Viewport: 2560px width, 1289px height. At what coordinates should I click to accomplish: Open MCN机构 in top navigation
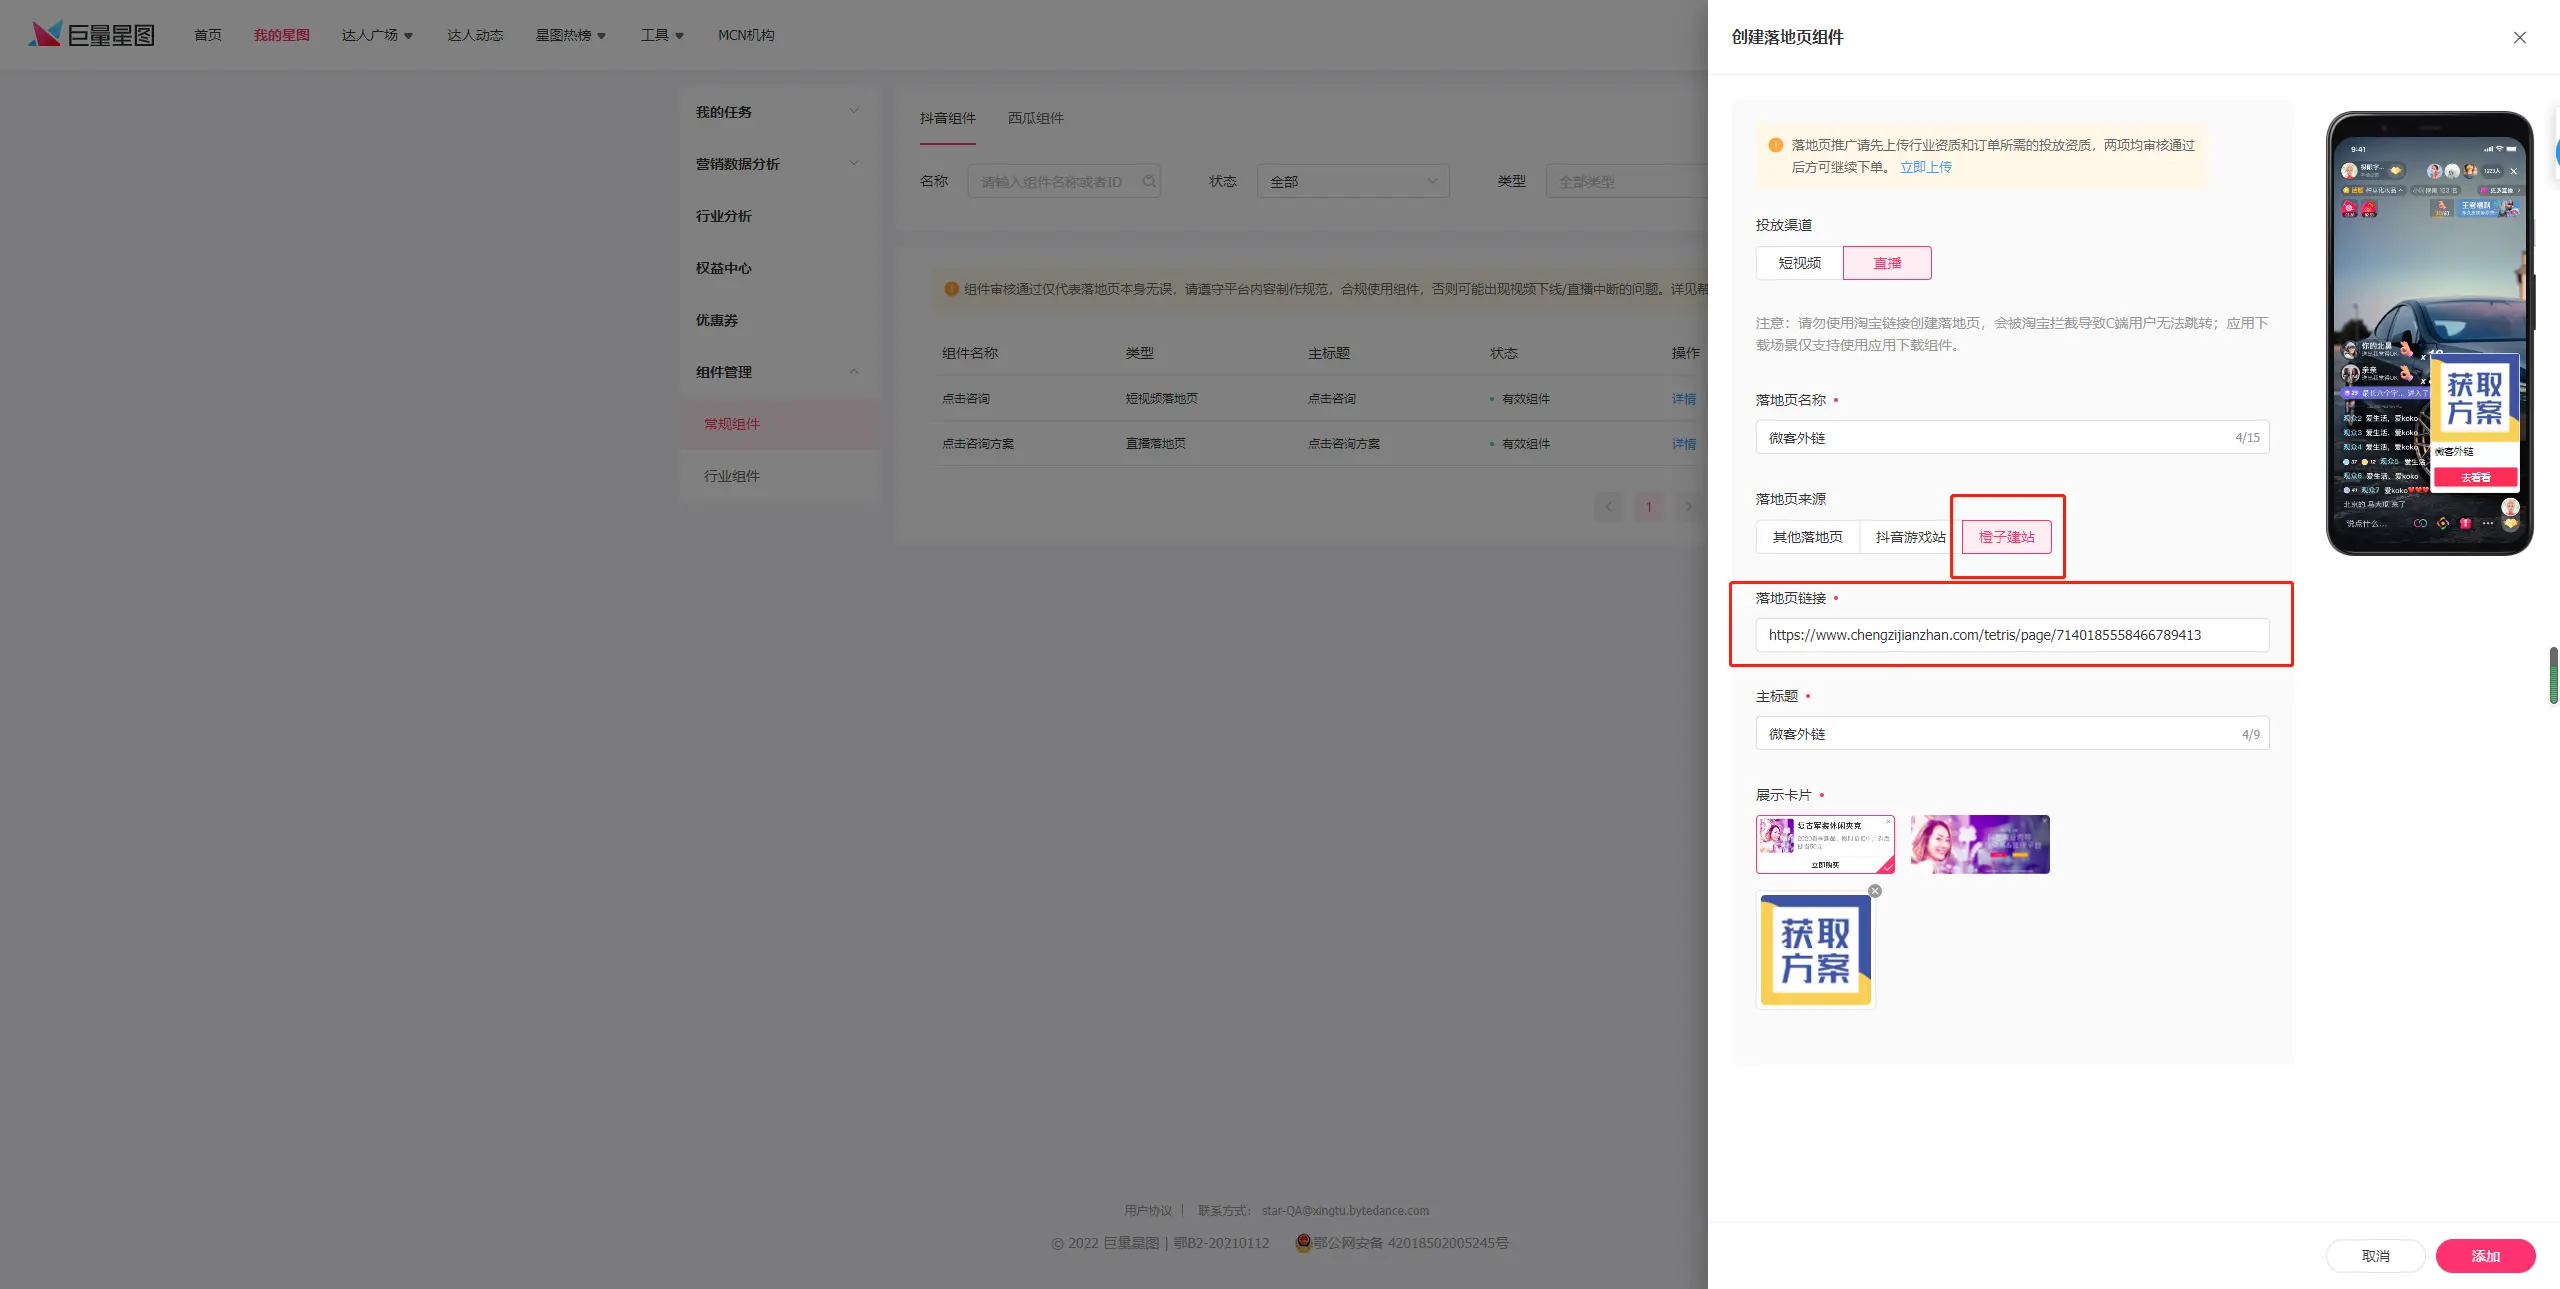[x=745, y=35]
